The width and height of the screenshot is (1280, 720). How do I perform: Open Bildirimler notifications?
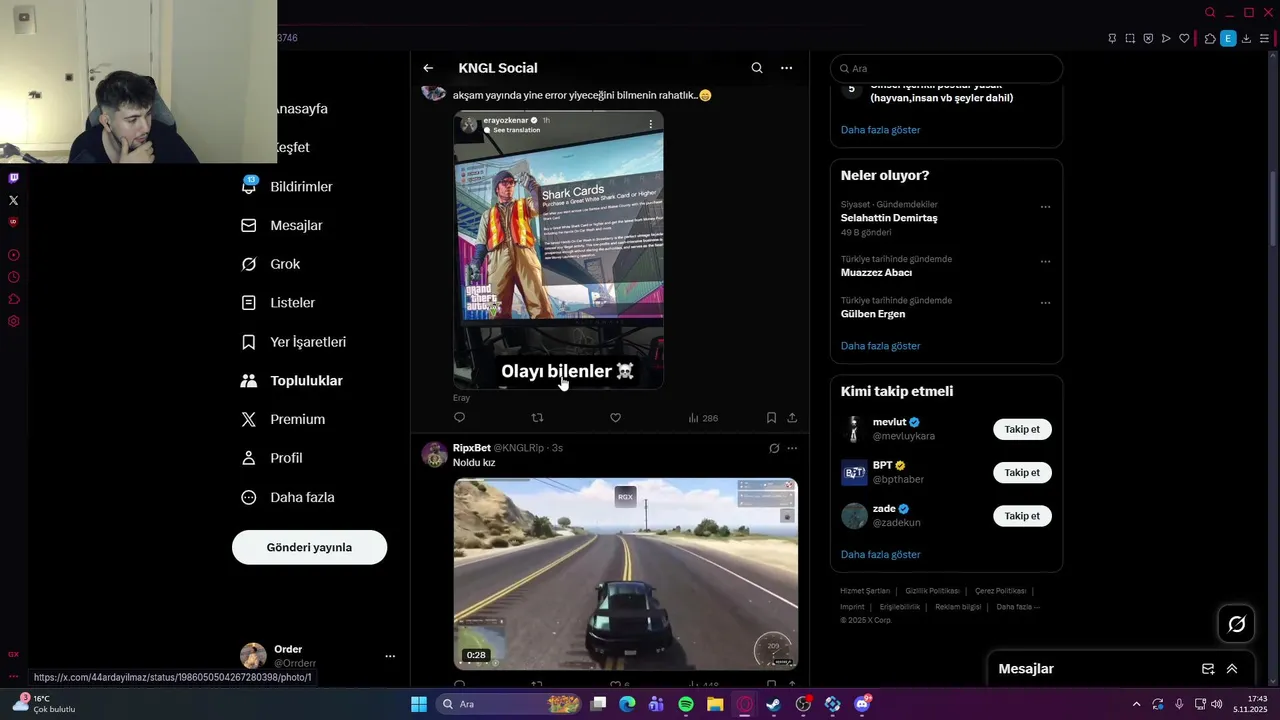tap(287, 187)
